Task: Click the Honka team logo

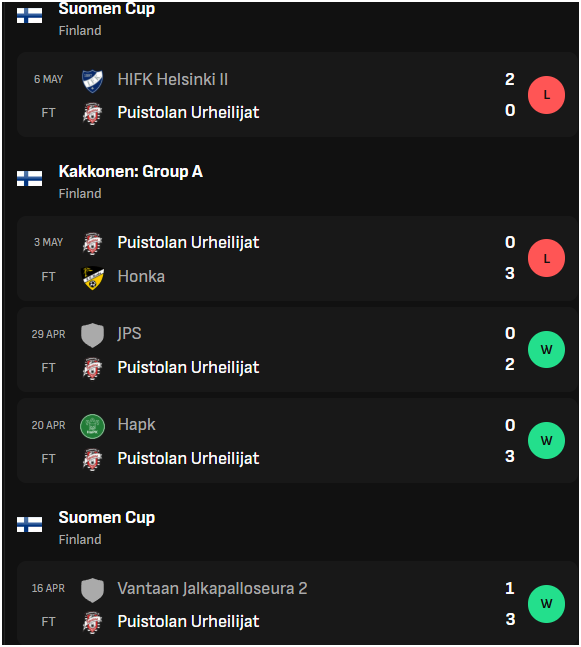Action: [92, 278]
